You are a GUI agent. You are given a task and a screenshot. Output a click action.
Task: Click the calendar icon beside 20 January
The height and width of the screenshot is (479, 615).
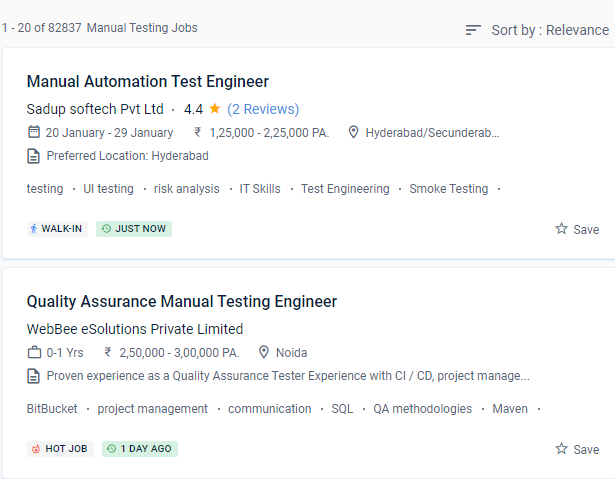click(34, 132)
